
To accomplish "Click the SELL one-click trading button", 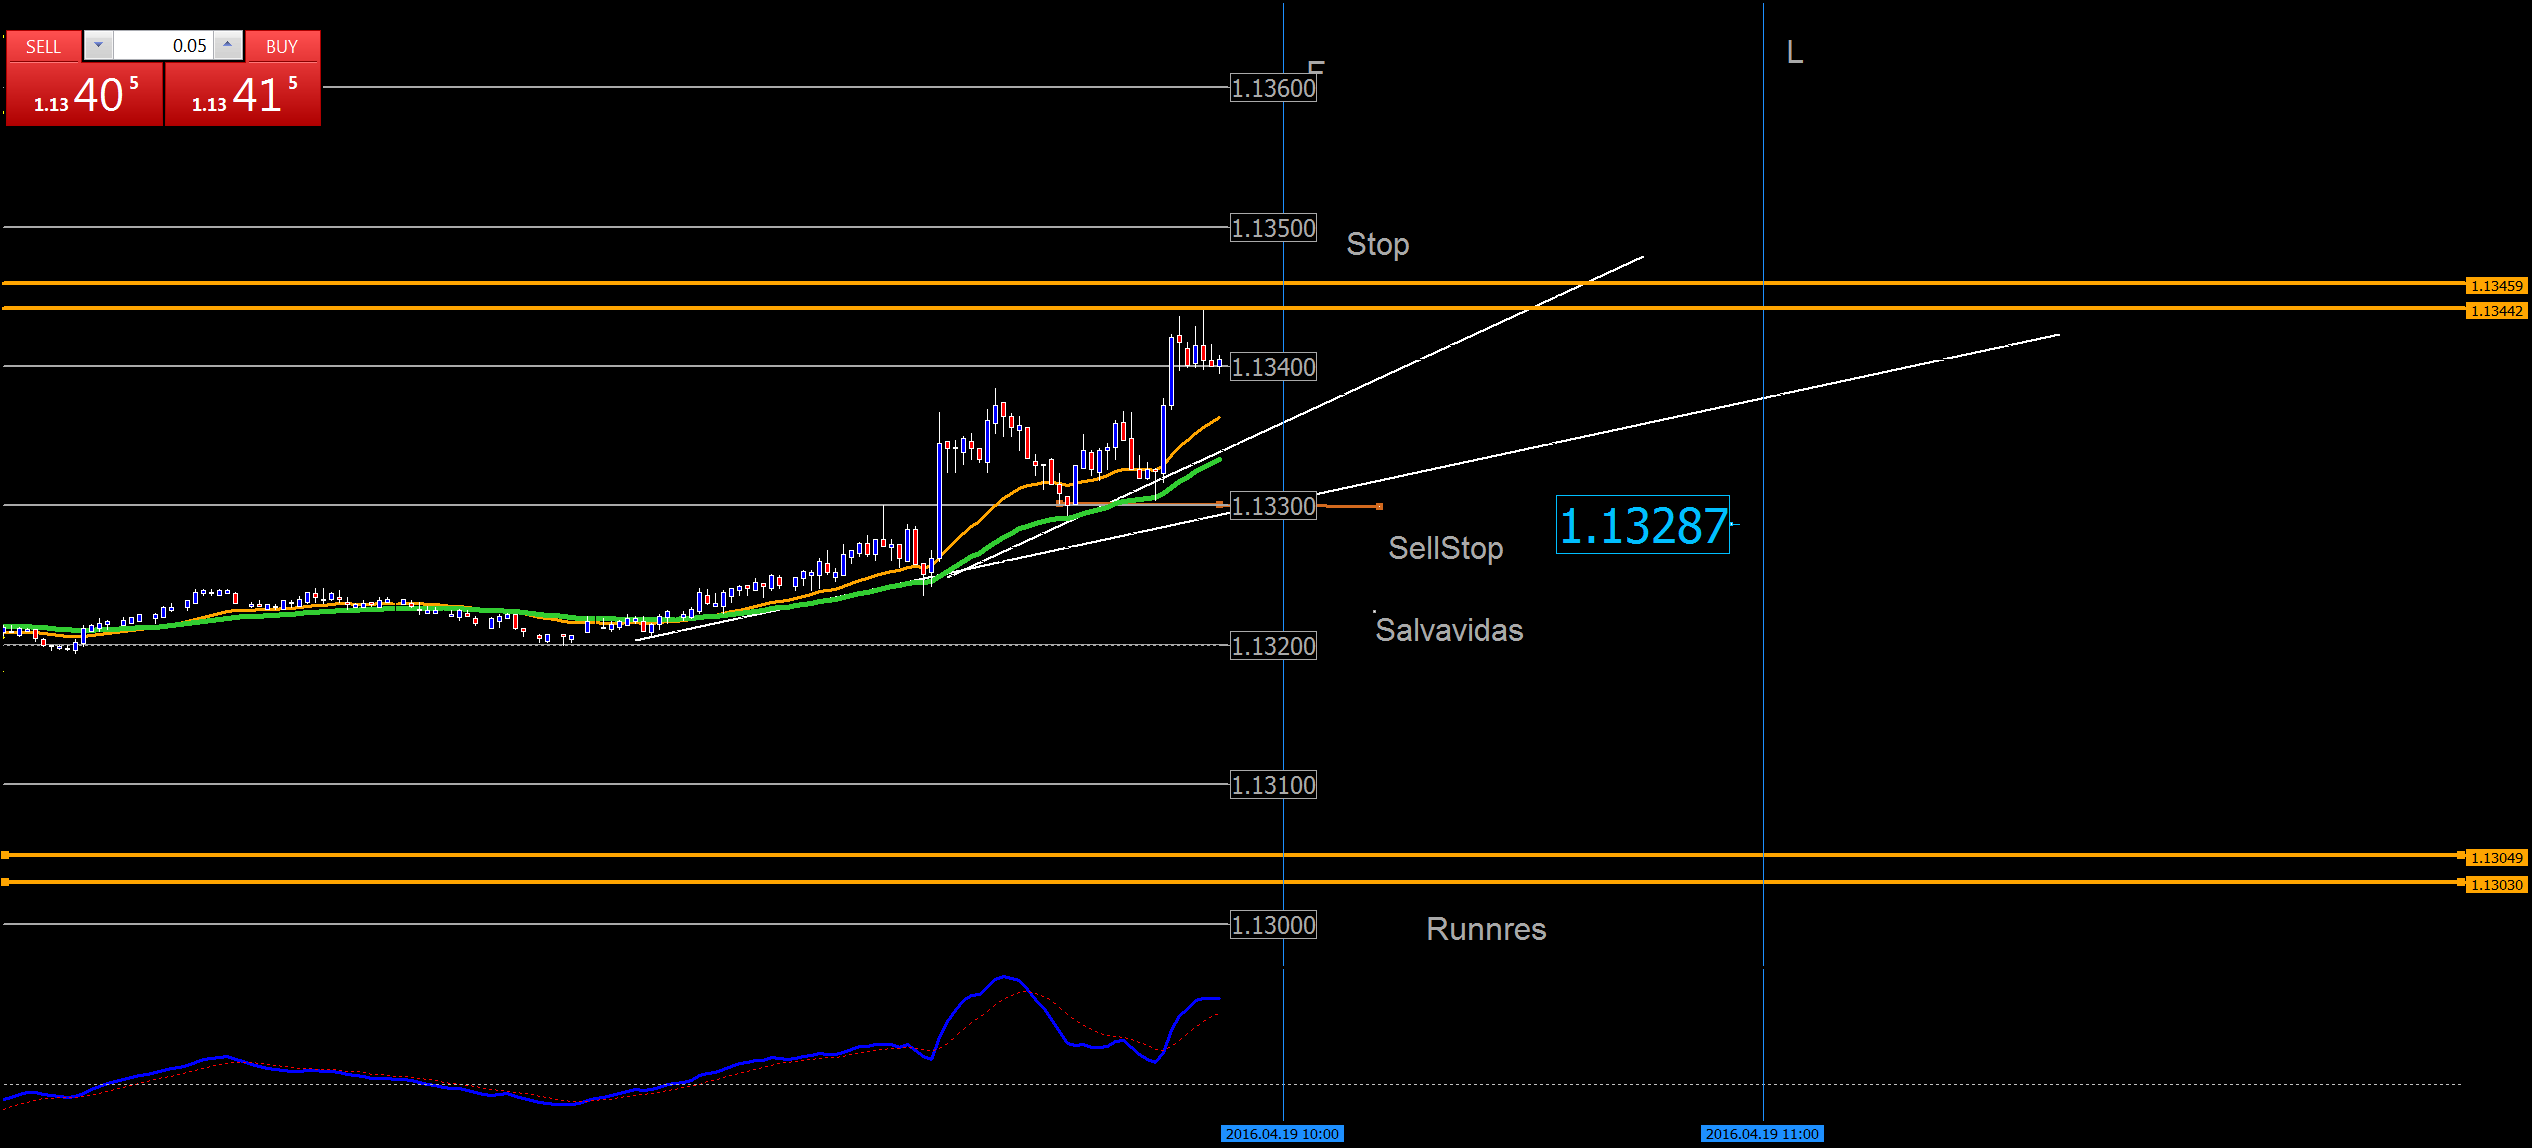I will coord(43,47).
